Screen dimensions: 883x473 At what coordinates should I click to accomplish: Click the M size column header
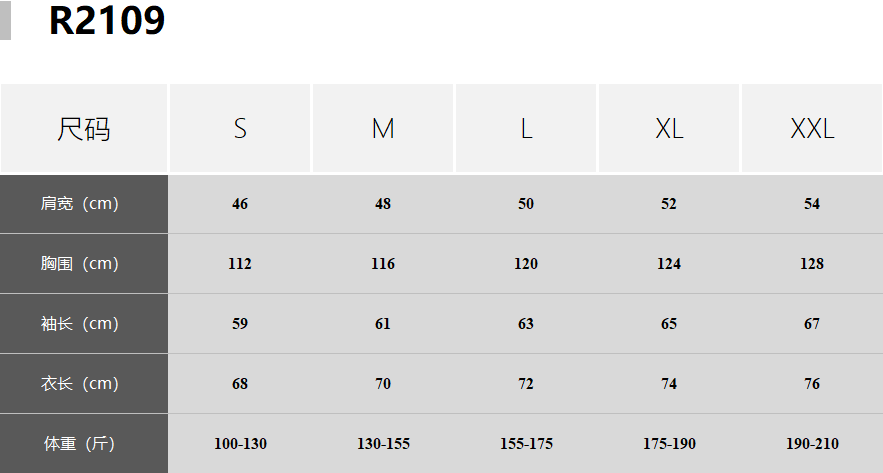point(383,129)
